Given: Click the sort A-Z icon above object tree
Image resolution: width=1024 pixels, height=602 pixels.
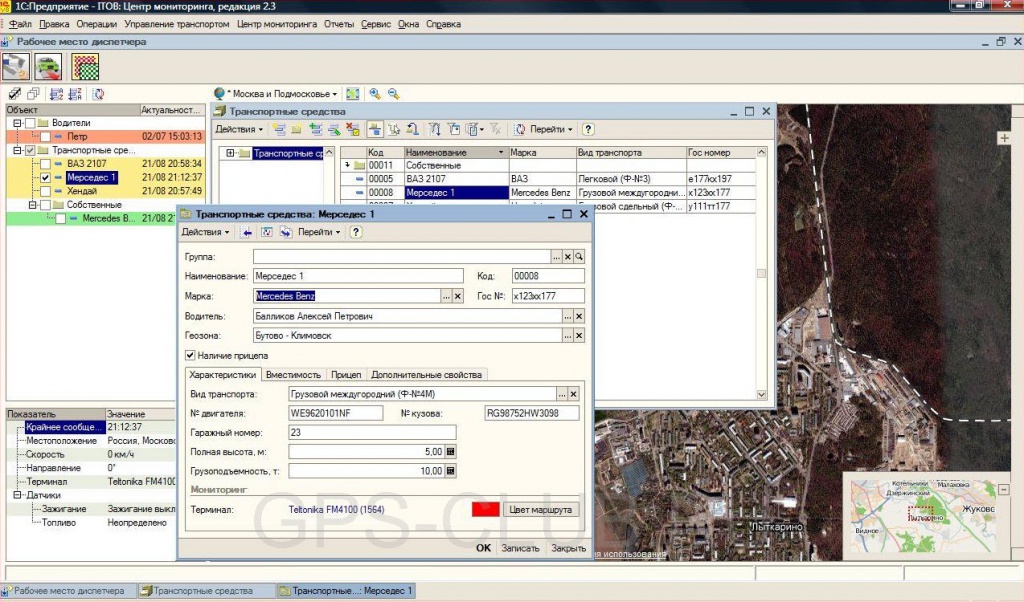Looking at the screenshot, I should click(x=56, y=94).
